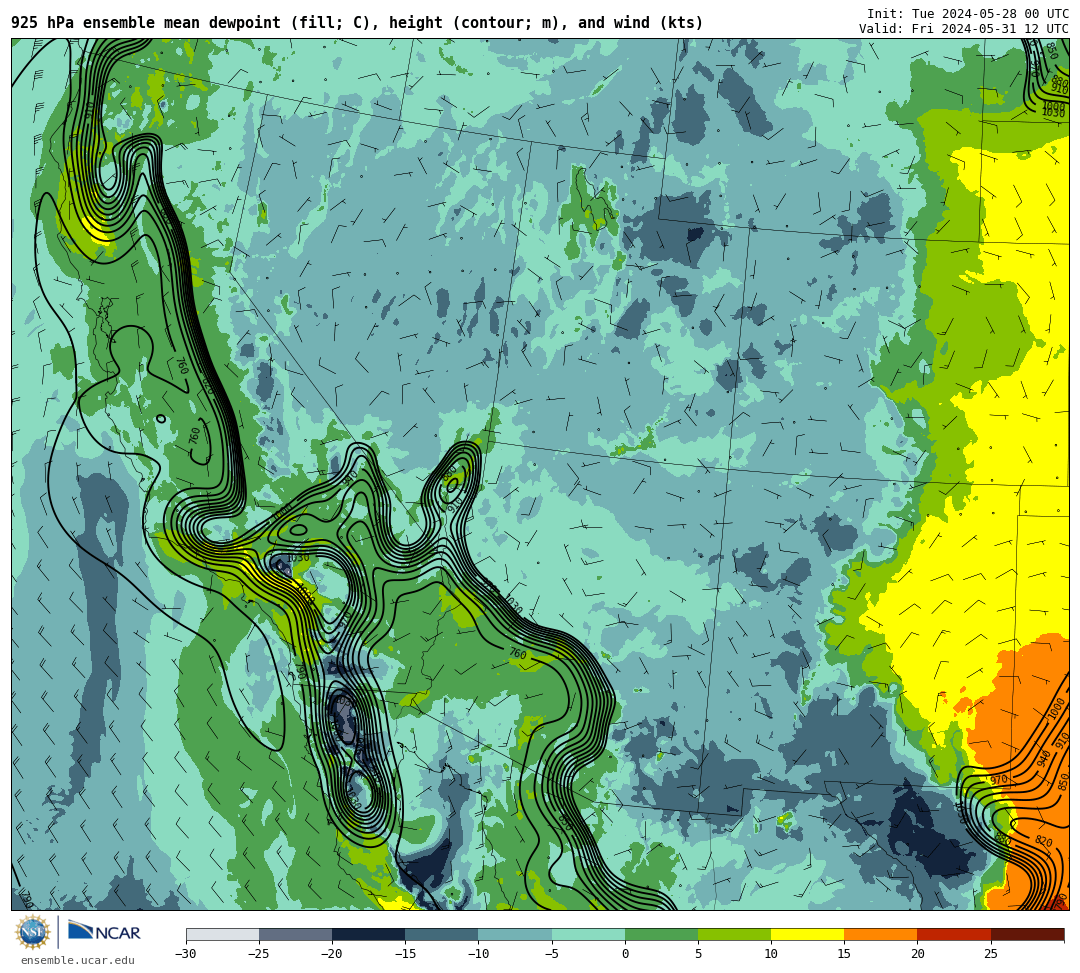Screen dimensions: 1080x973
Task: Click the colorbar tick label -20
Action: [332, 954]
